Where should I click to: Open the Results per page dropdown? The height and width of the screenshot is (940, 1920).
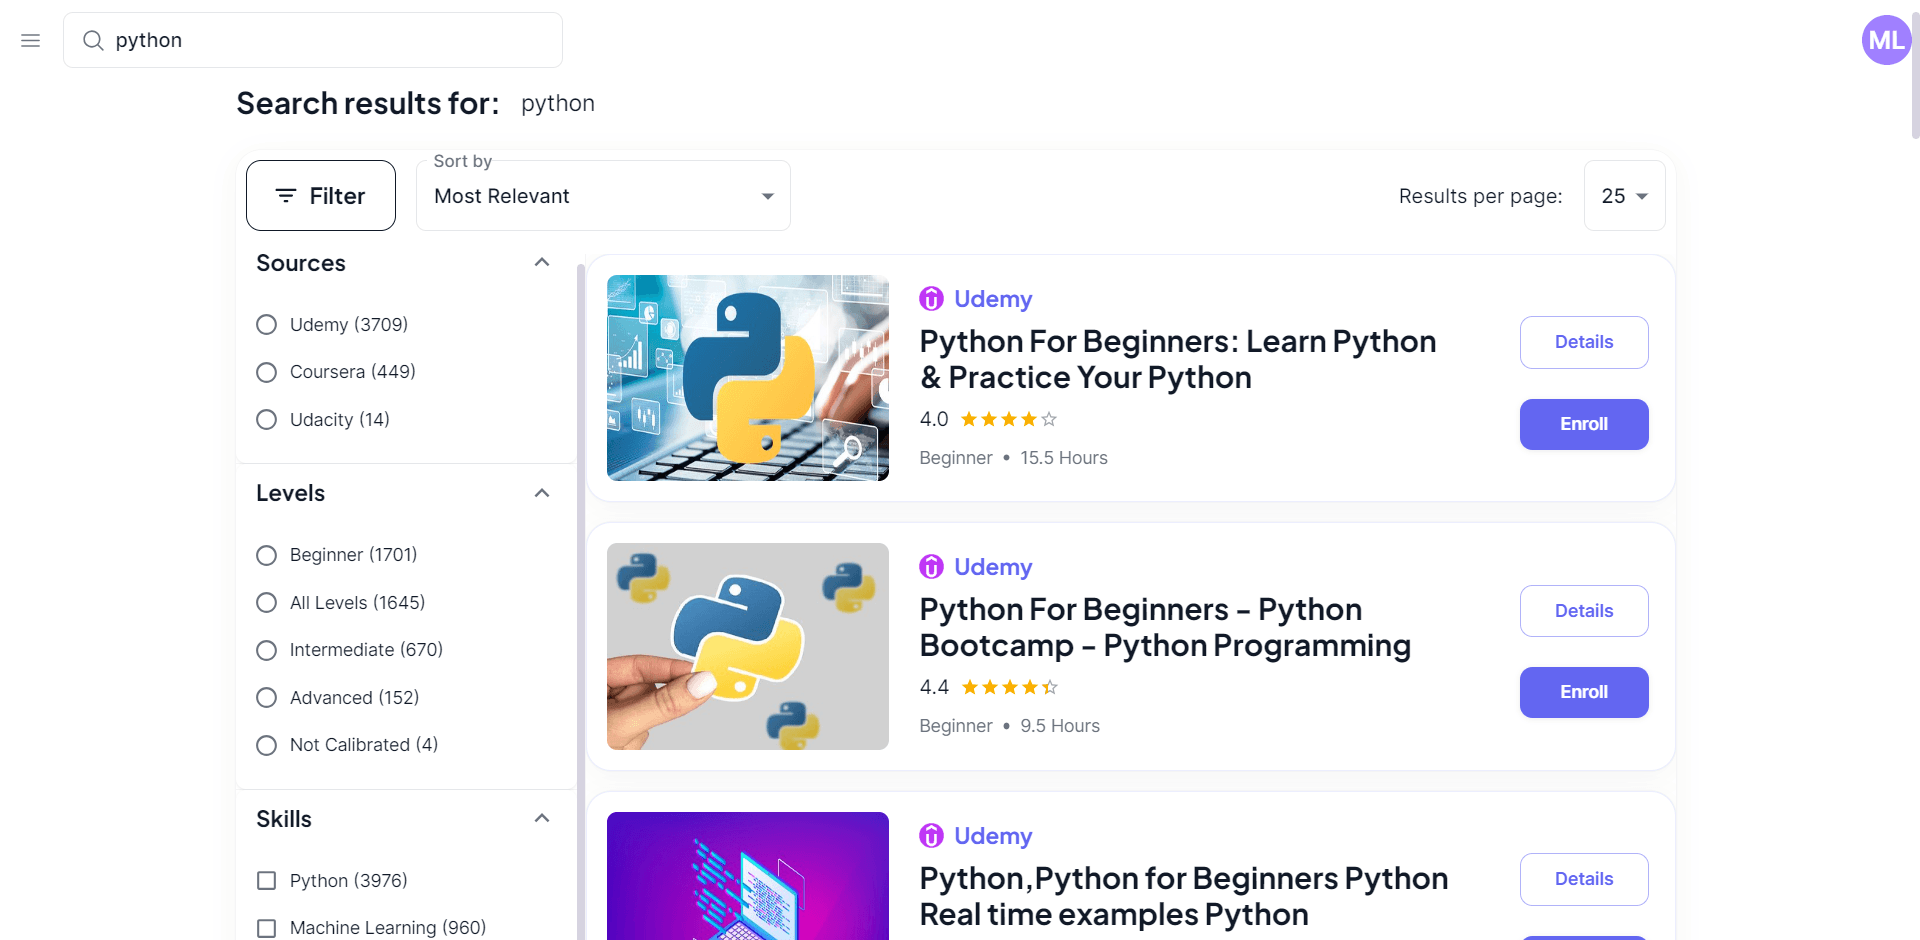coord(1624,196)
